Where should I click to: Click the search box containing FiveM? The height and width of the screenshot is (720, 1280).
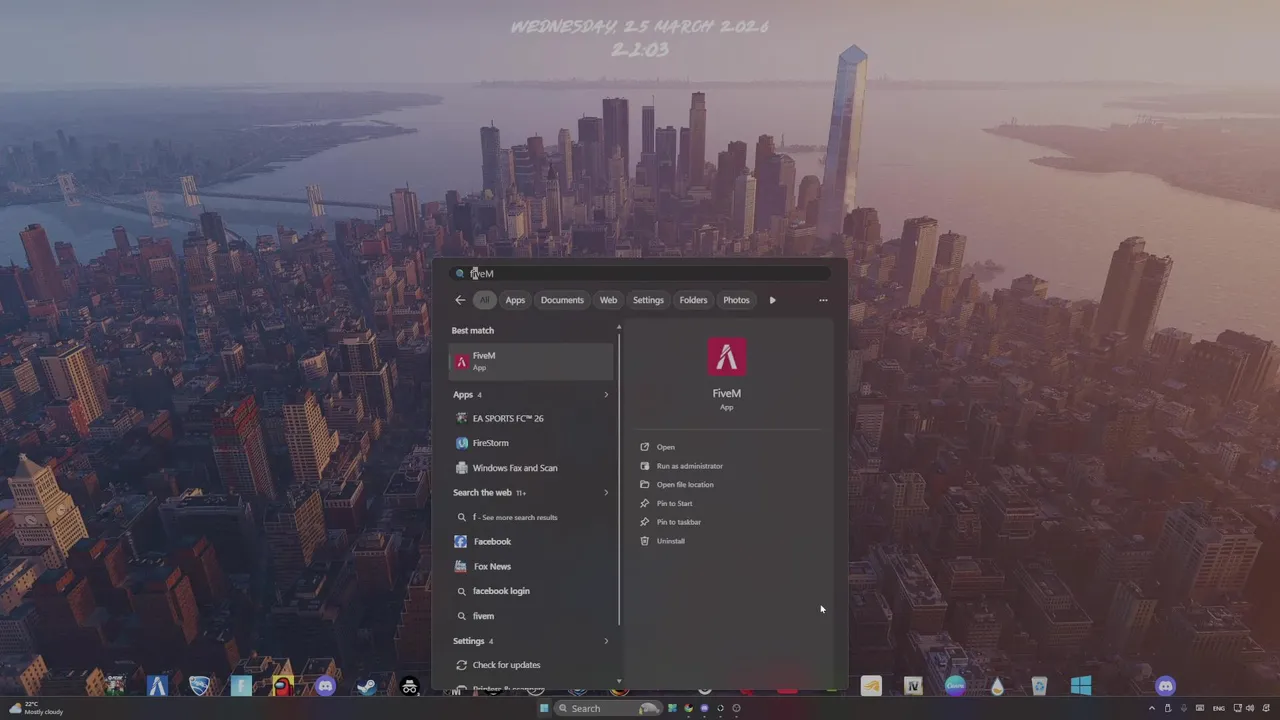(x=640, y=273)
